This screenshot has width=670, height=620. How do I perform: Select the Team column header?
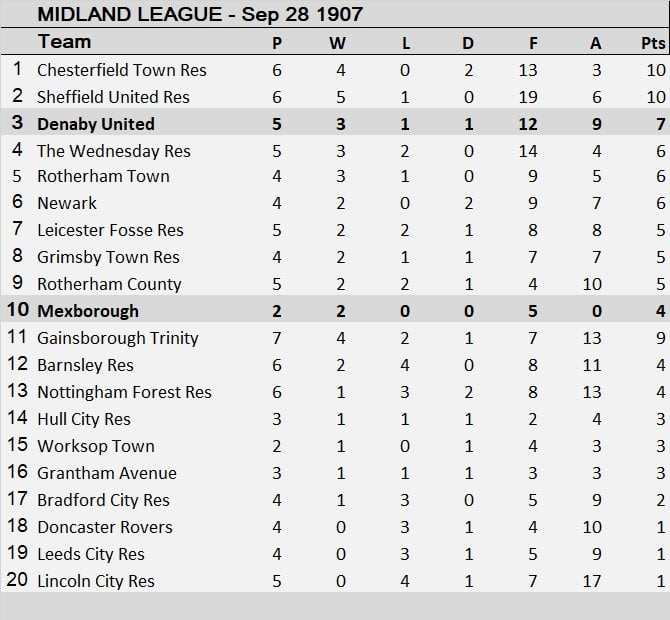64,42
